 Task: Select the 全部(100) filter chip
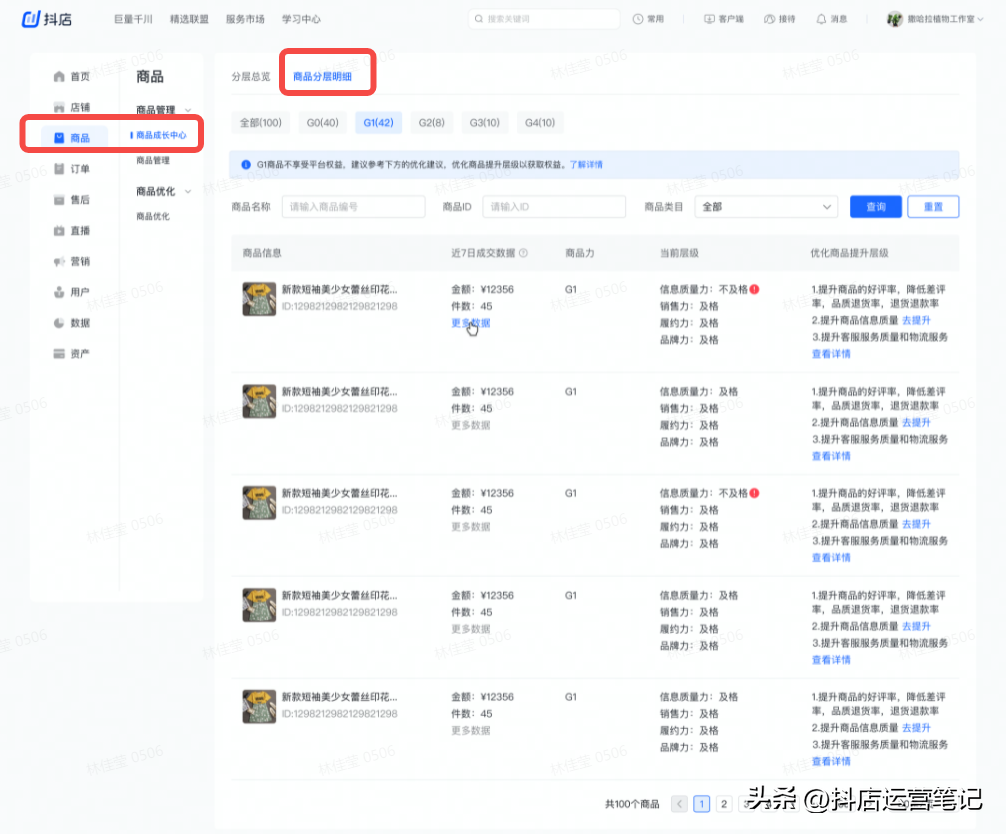point(260,123)
